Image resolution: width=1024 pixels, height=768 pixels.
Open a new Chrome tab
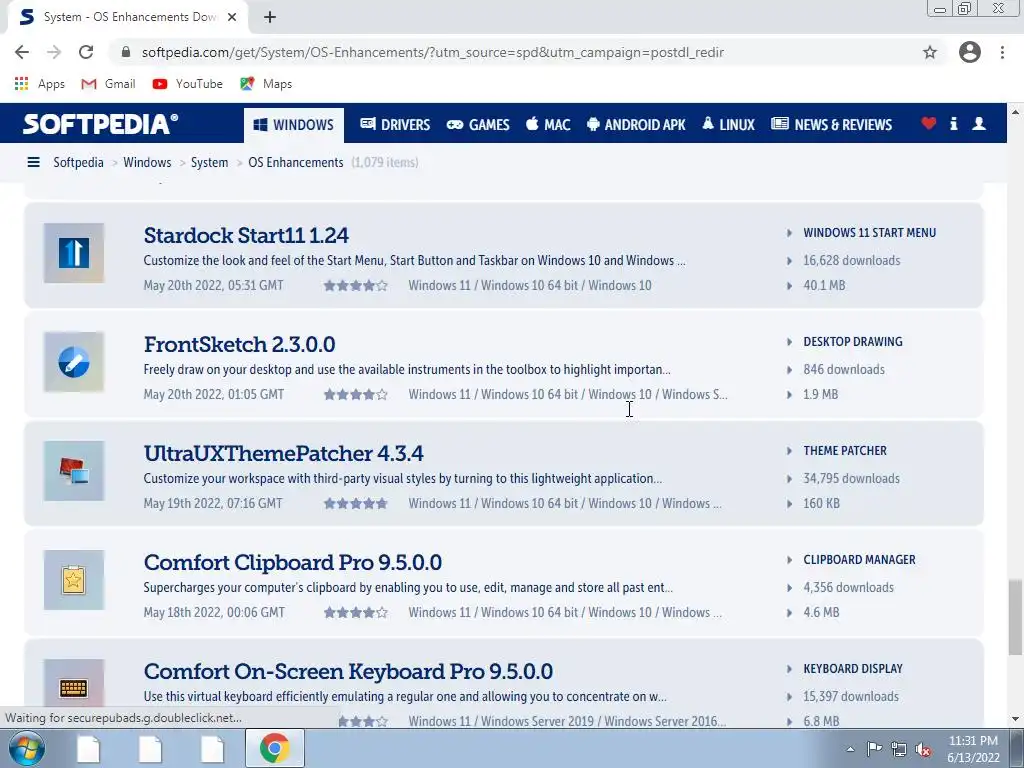point(270,17)
